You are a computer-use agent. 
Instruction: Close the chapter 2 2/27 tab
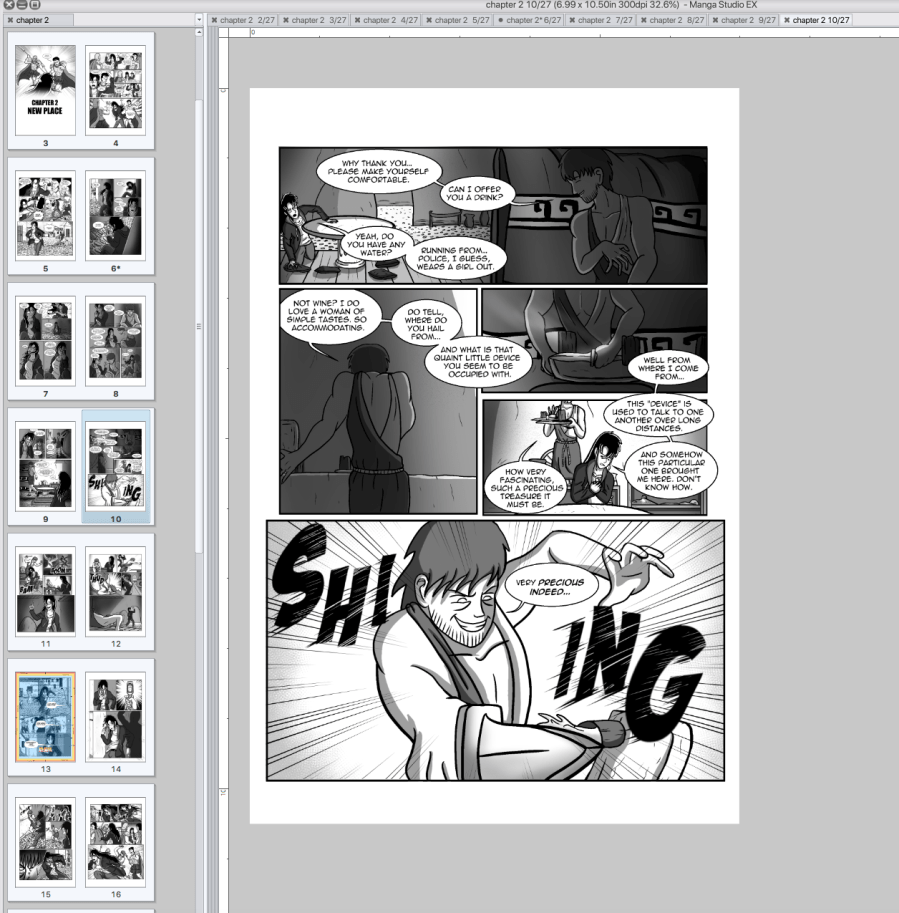(215, 20)
